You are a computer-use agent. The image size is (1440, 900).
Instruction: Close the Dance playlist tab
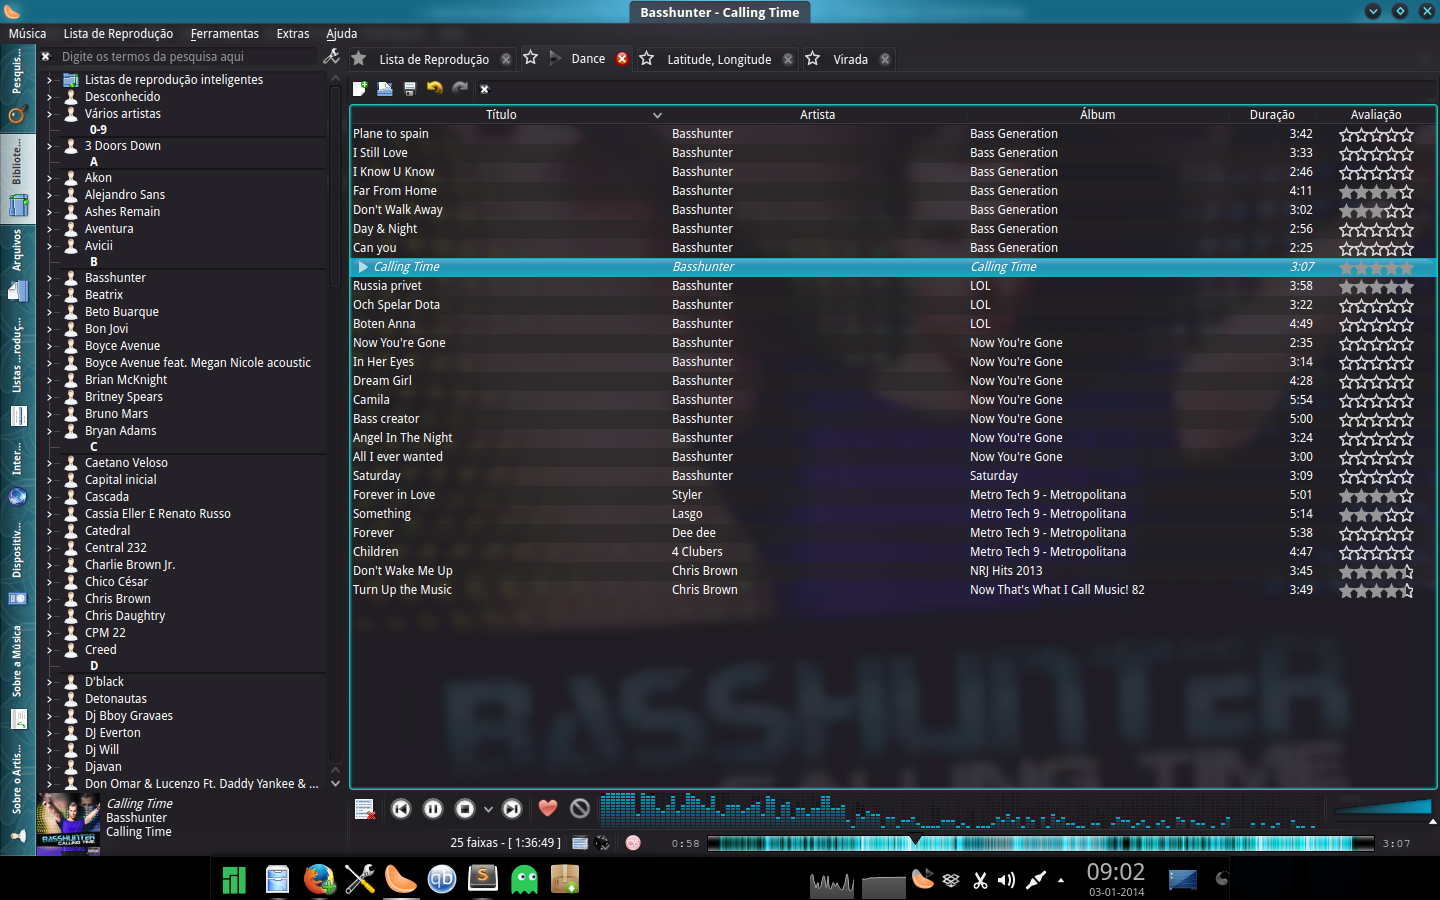(622, 59)
